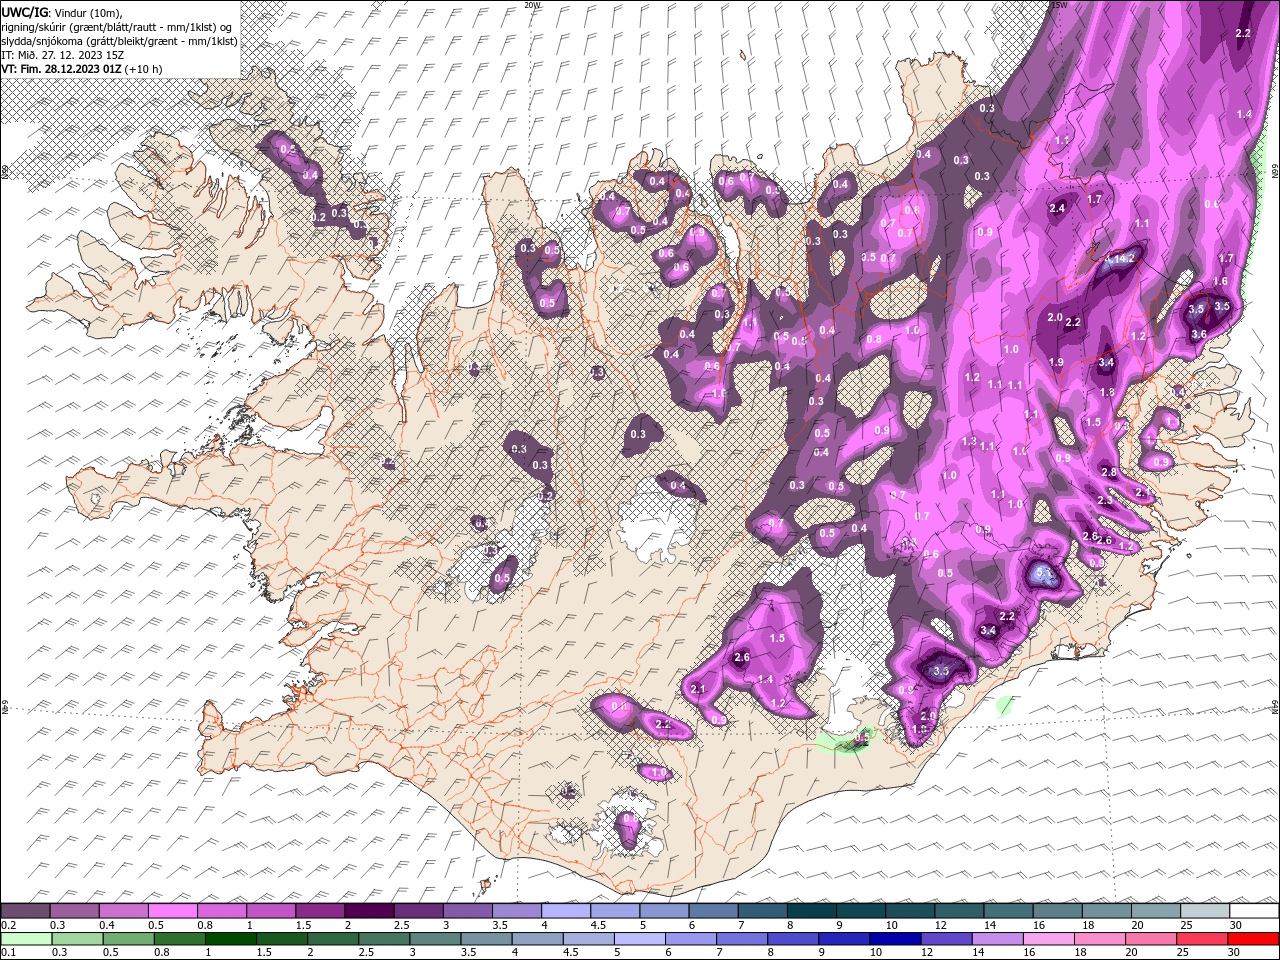The height and width of the screenshot is (960, 1280).
Task: Pick the deep blue 10 rain legend swatch
Action: (894, 939)
